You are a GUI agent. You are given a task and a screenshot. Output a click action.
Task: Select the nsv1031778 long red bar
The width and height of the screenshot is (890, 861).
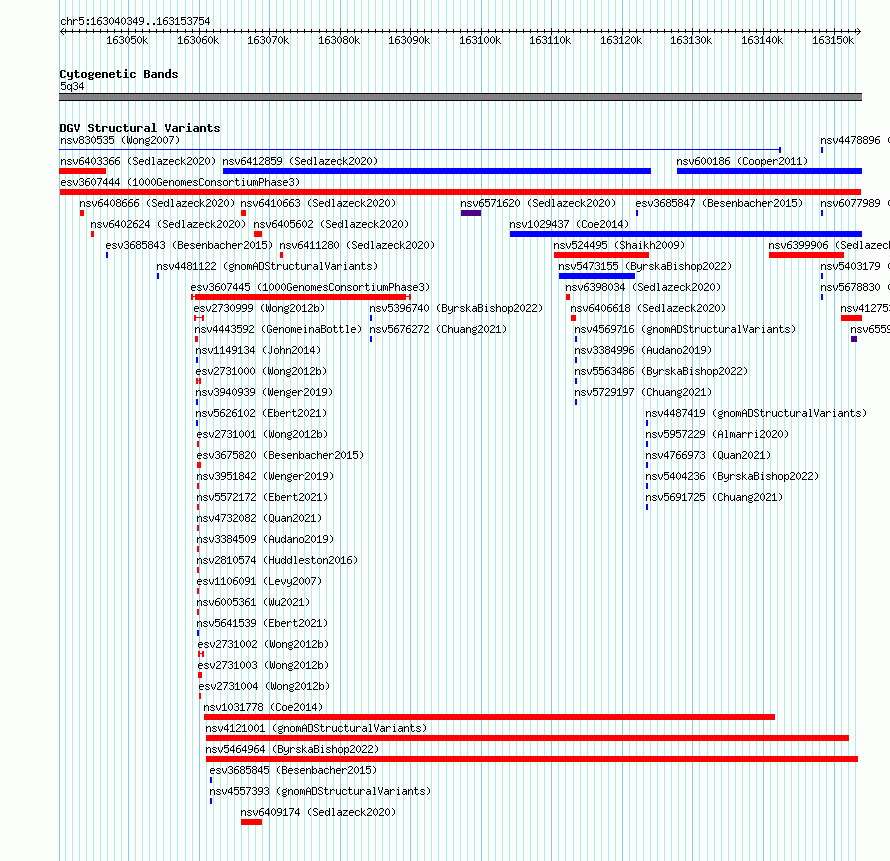coord(489,717)
